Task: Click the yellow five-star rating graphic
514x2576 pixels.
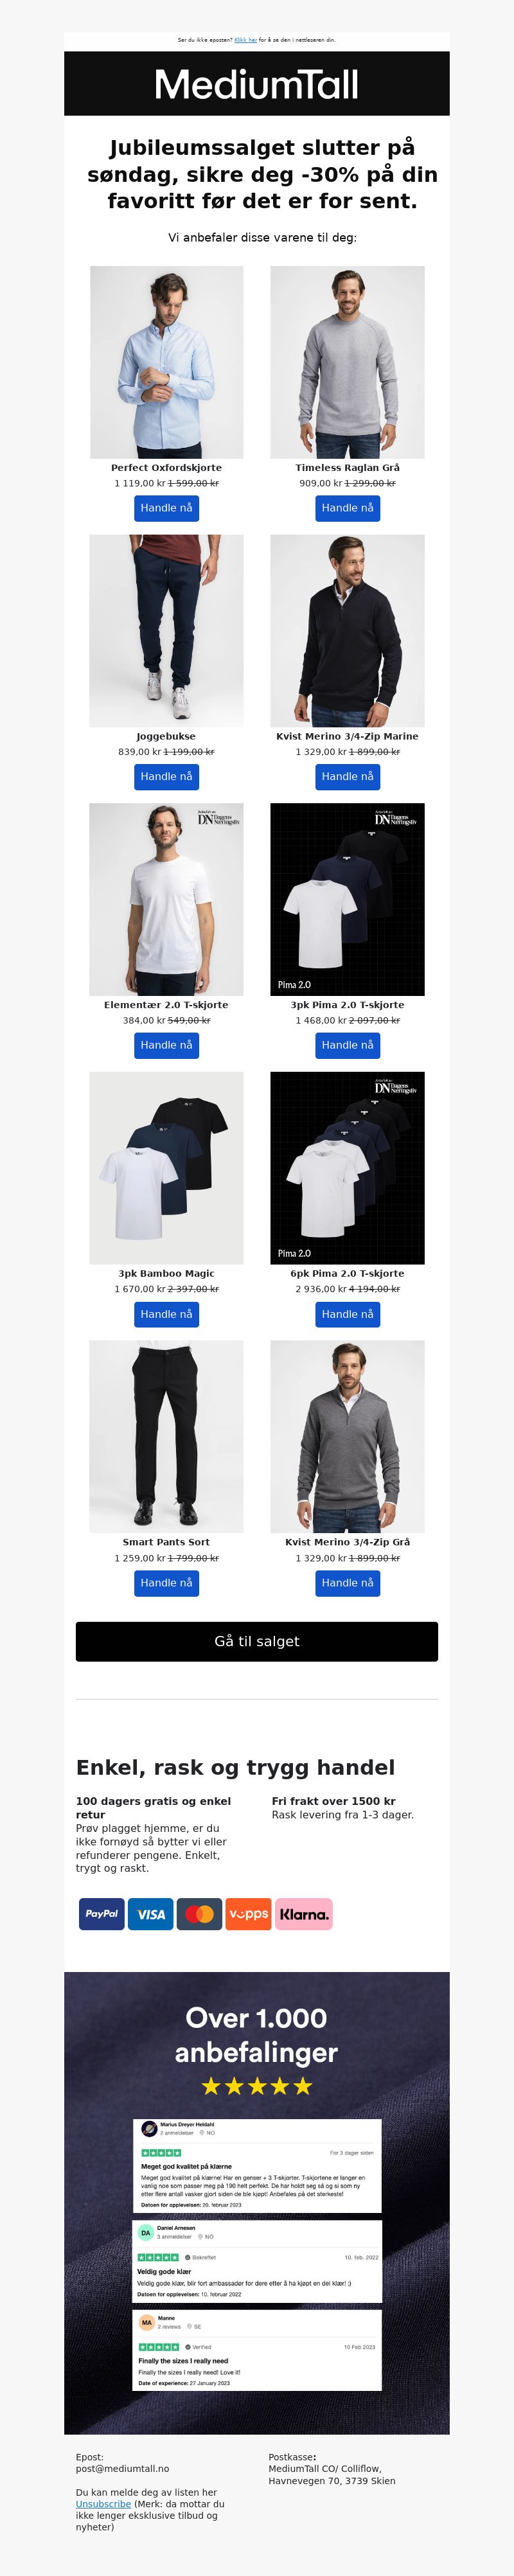Action: click(x=257, y=2086)
